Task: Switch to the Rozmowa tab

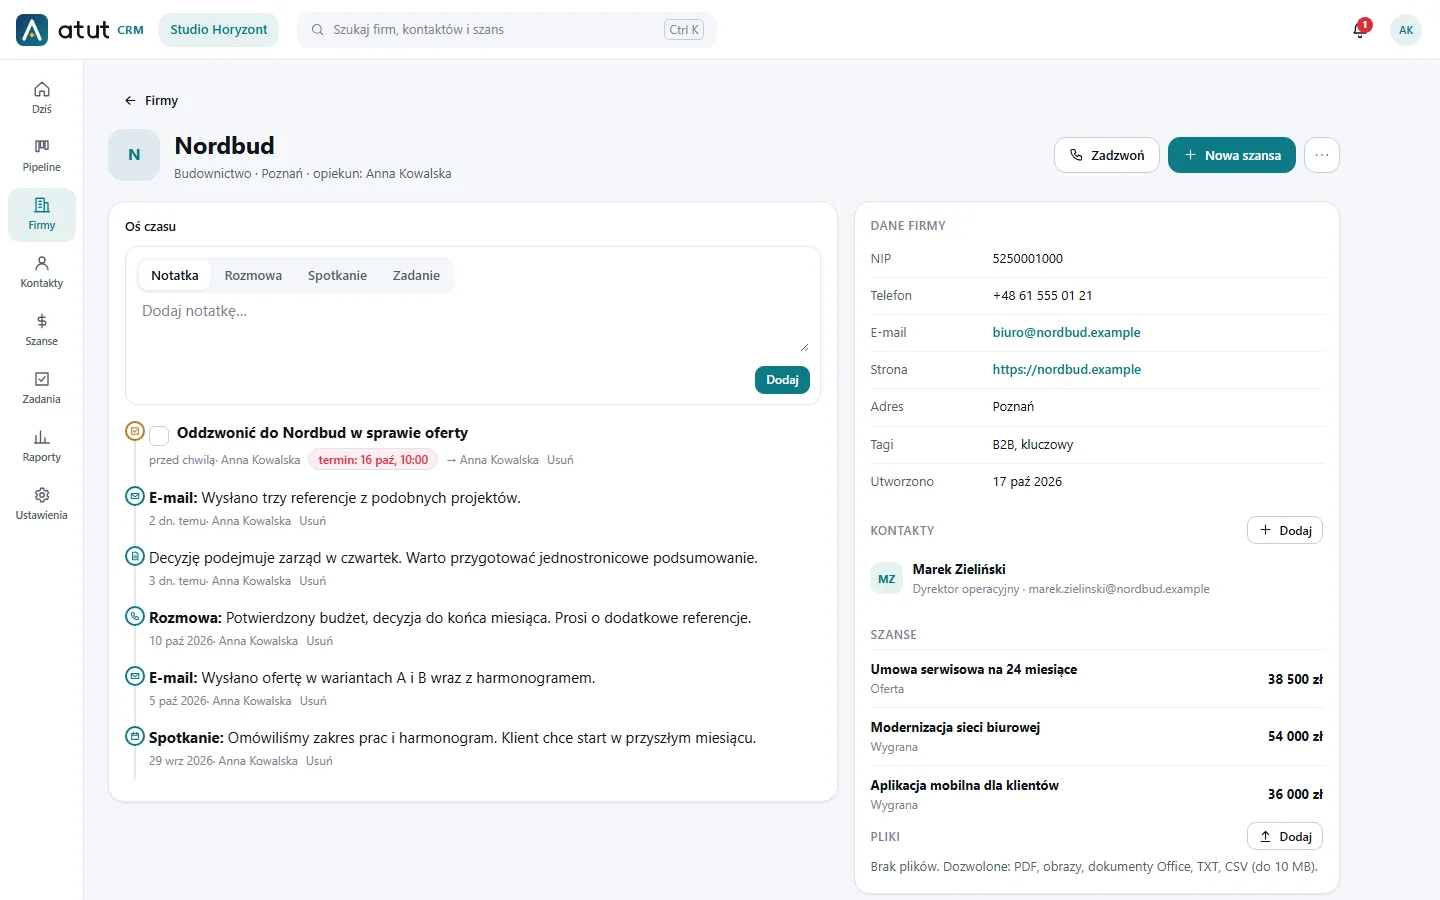Action: (253, 275)
